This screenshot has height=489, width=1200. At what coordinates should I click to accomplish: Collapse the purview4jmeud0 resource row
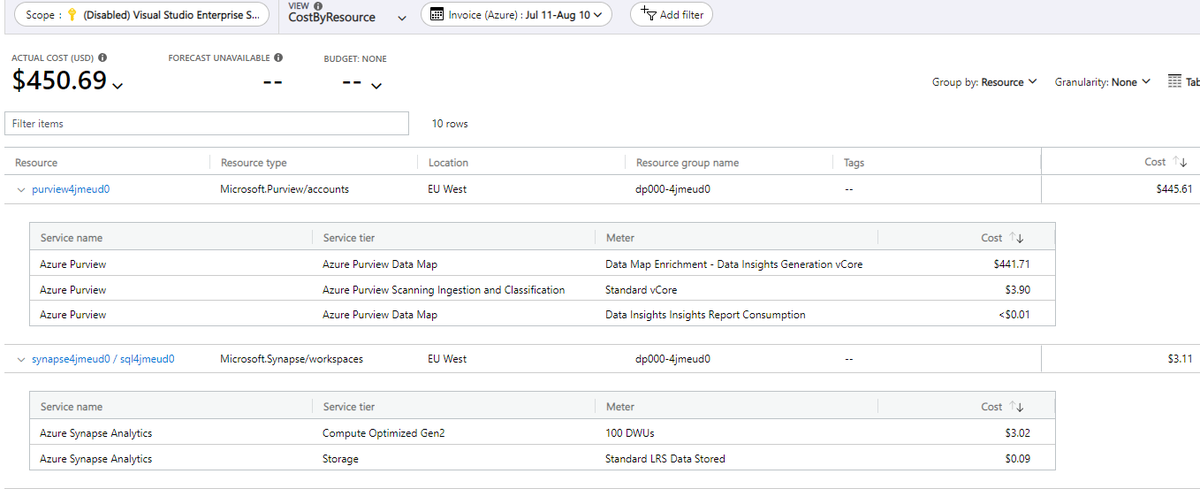tap(21, 189)
